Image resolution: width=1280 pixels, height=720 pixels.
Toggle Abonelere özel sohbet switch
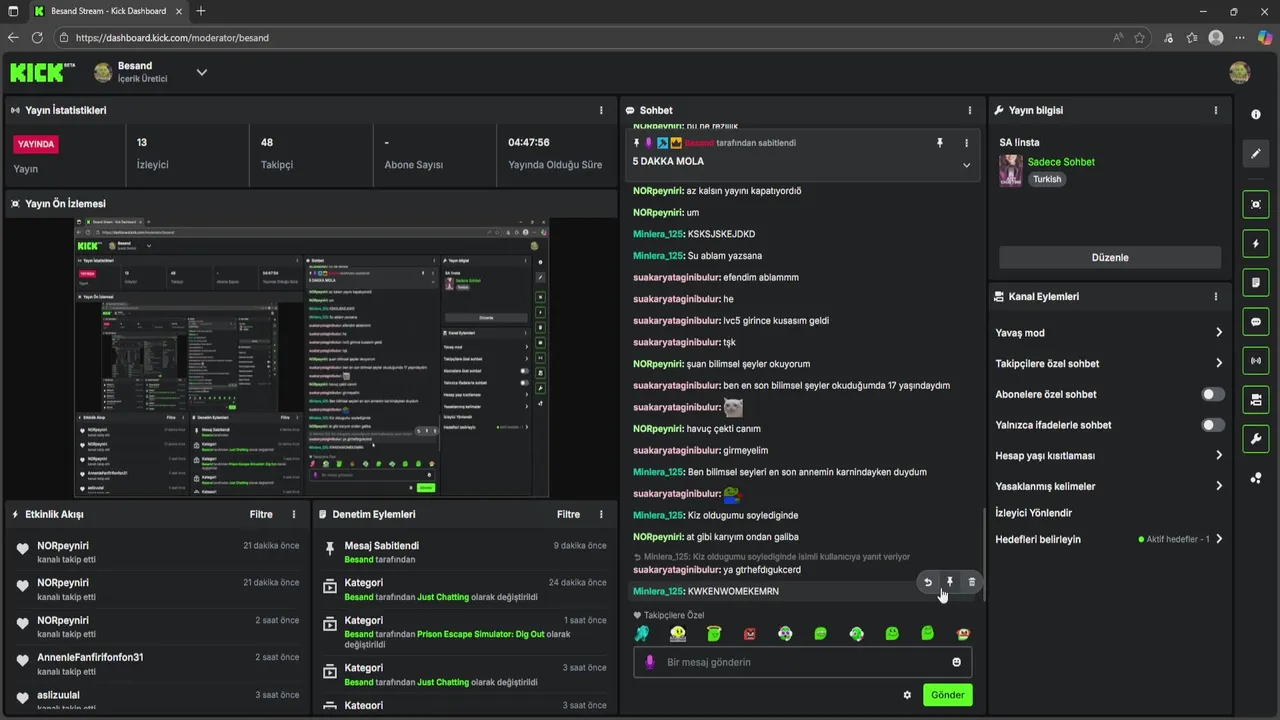pyautogui.click(x=1213, y=394)
